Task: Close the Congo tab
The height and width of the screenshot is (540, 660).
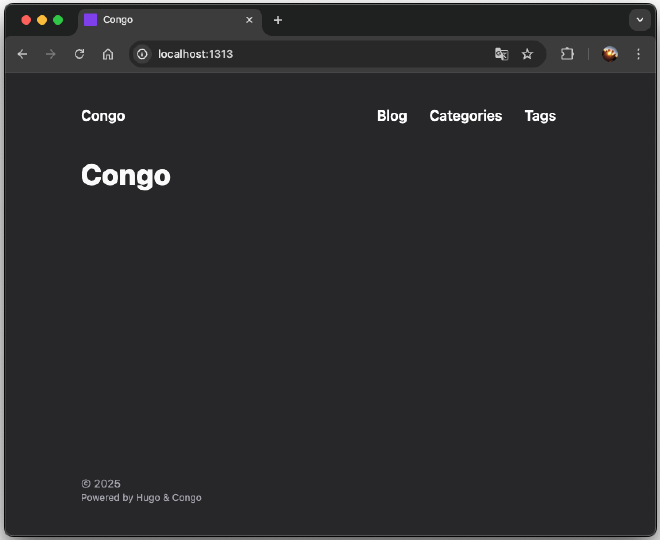Action: pos(249,20)
